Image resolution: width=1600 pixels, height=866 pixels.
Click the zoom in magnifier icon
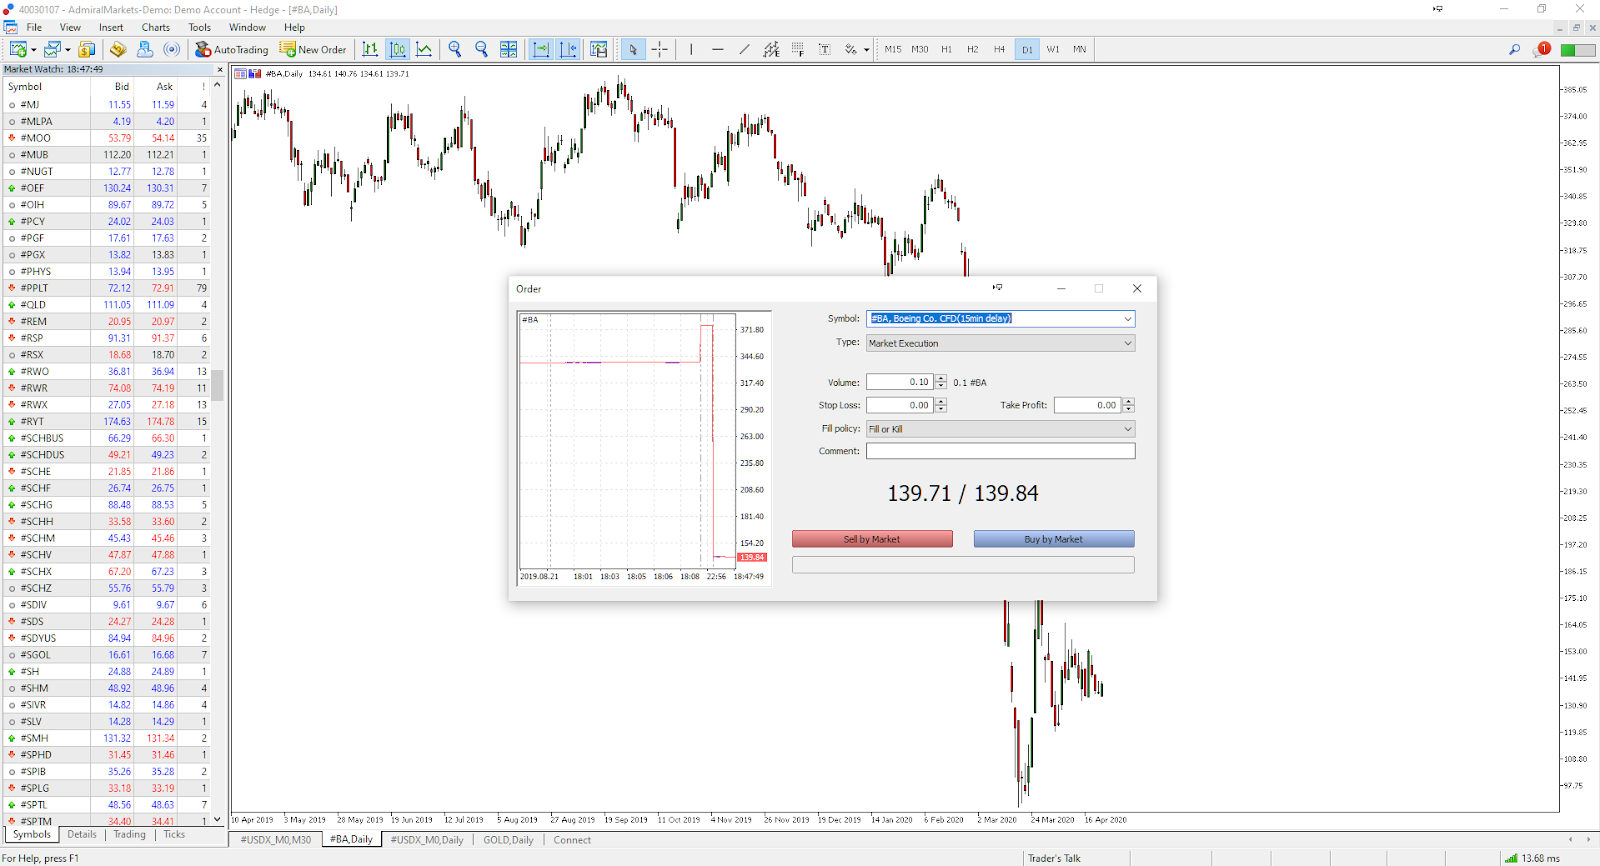(455, 49)
